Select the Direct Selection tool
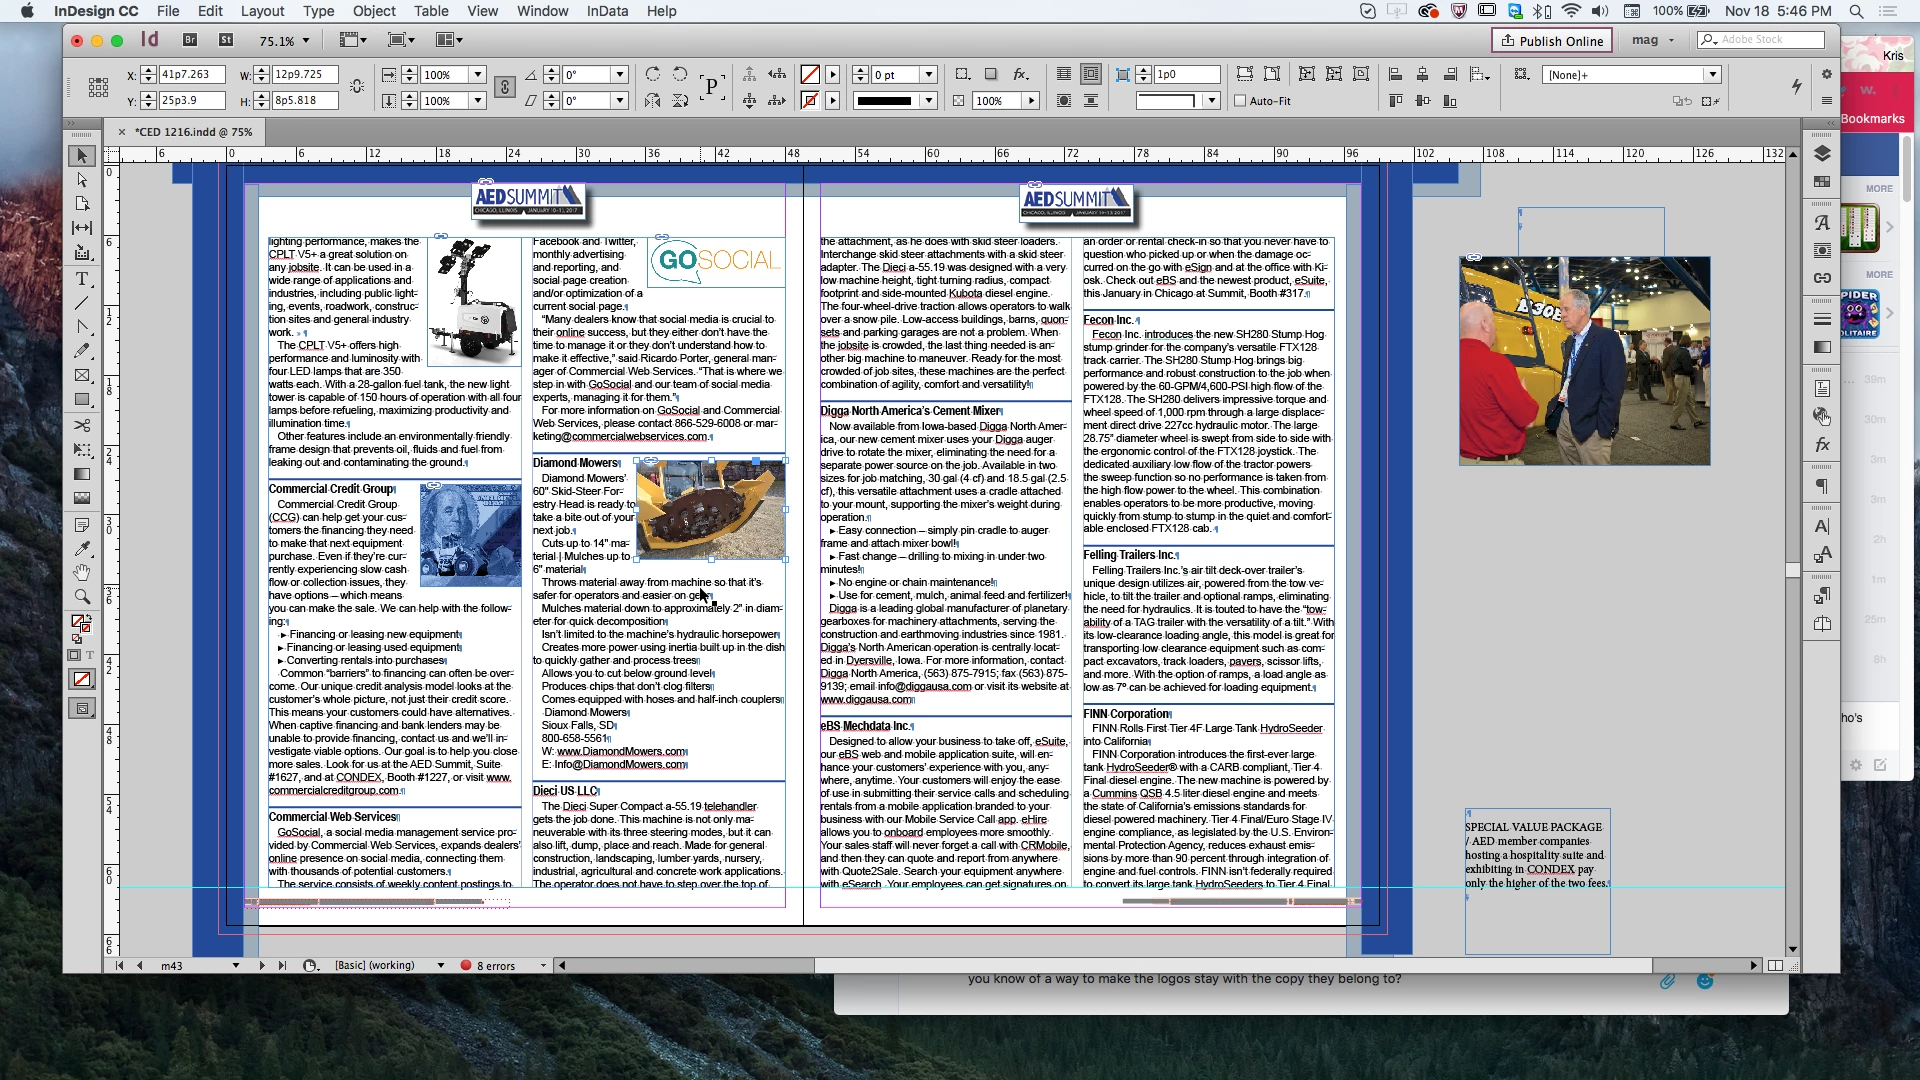 pyautogui.click(x=82, y=180)
